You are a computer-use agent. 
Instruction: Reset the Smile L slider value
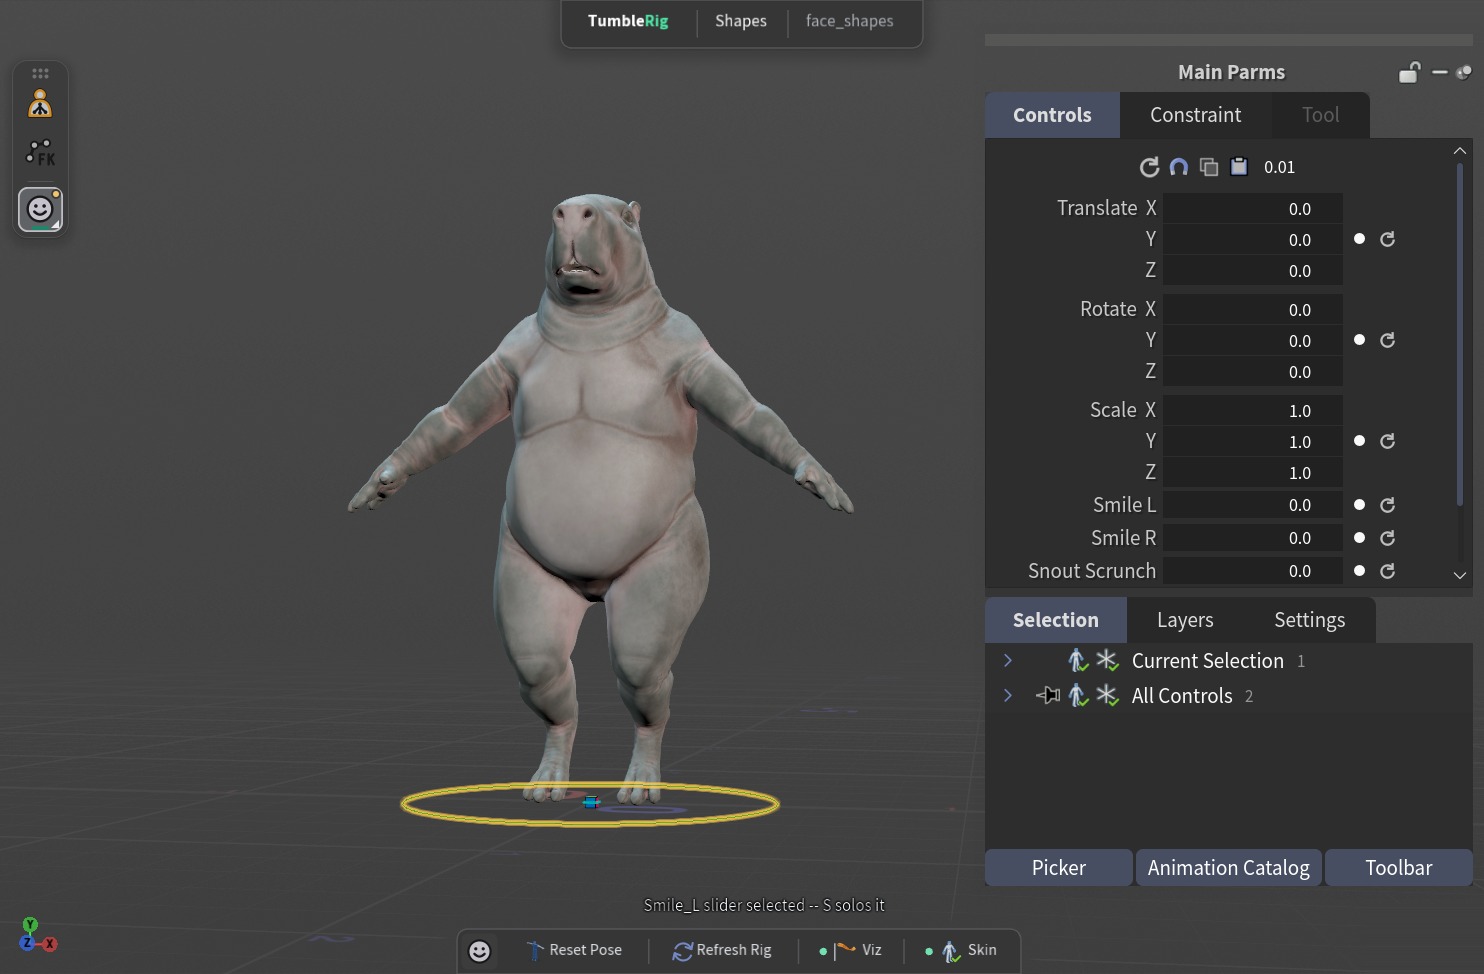1387,505
